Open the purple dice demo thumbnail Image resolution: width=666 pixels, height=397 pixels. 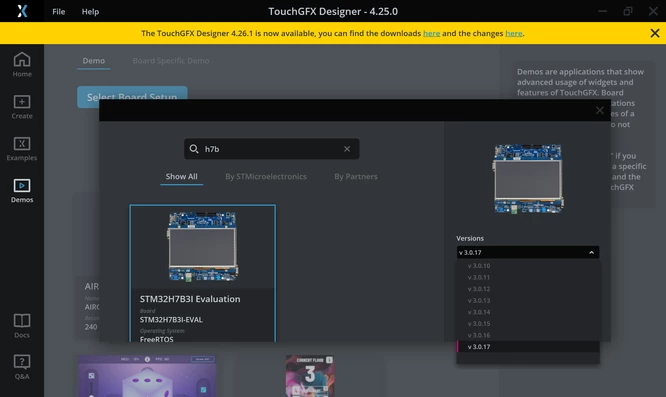coord(147,376)
